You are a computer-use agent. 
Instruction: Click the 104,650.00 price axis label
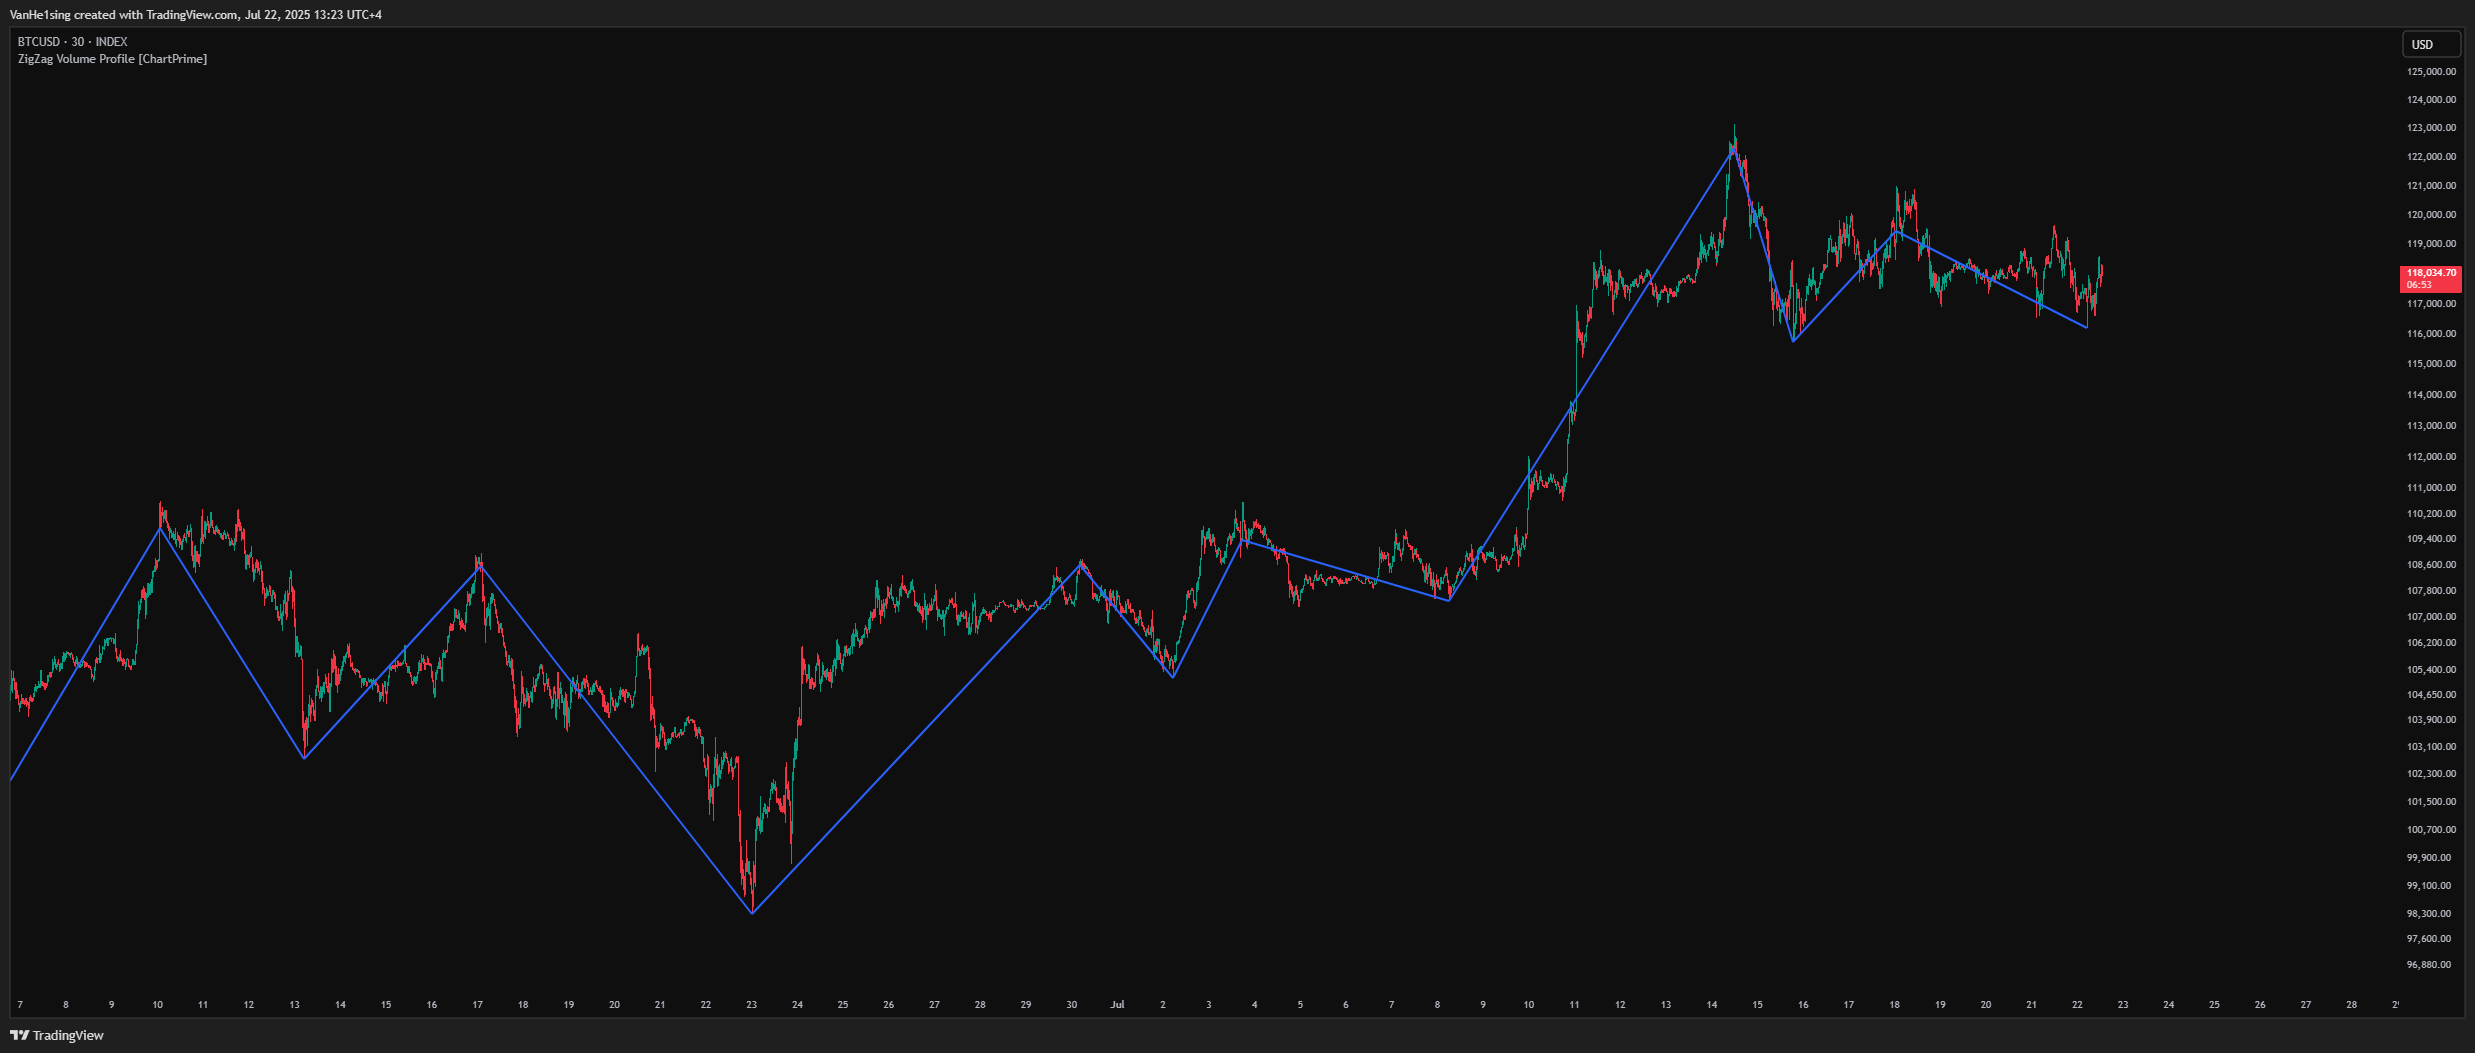(x=2431, y=695)
